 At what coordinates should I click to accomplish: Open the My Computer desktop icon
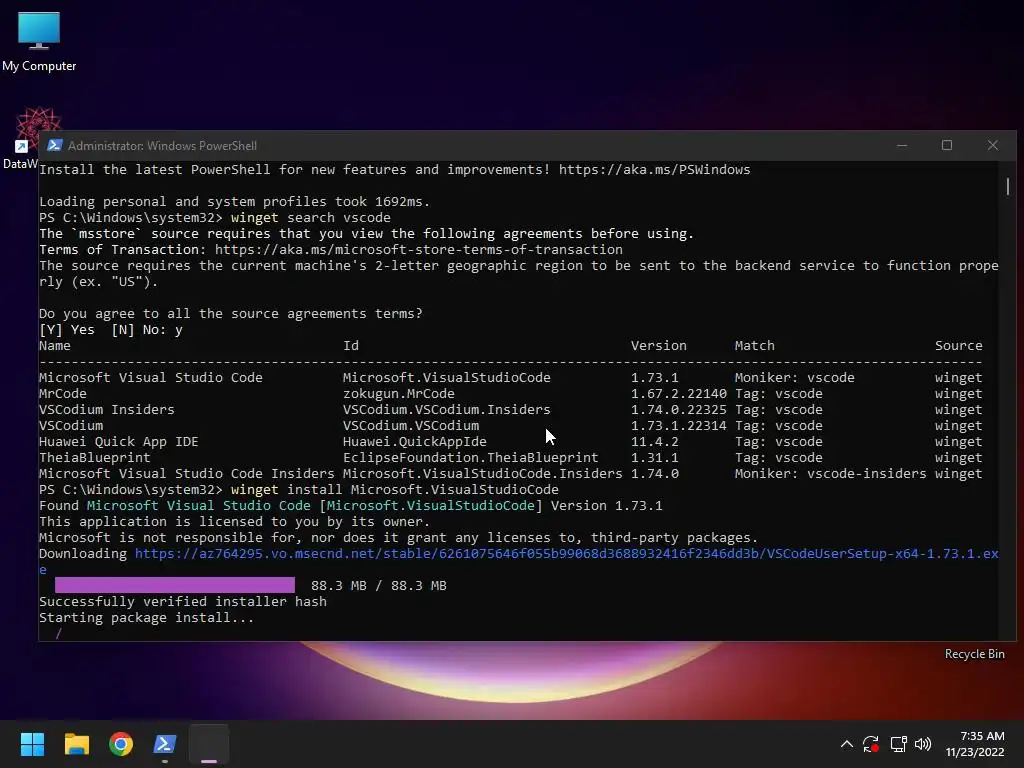[39, 40]
